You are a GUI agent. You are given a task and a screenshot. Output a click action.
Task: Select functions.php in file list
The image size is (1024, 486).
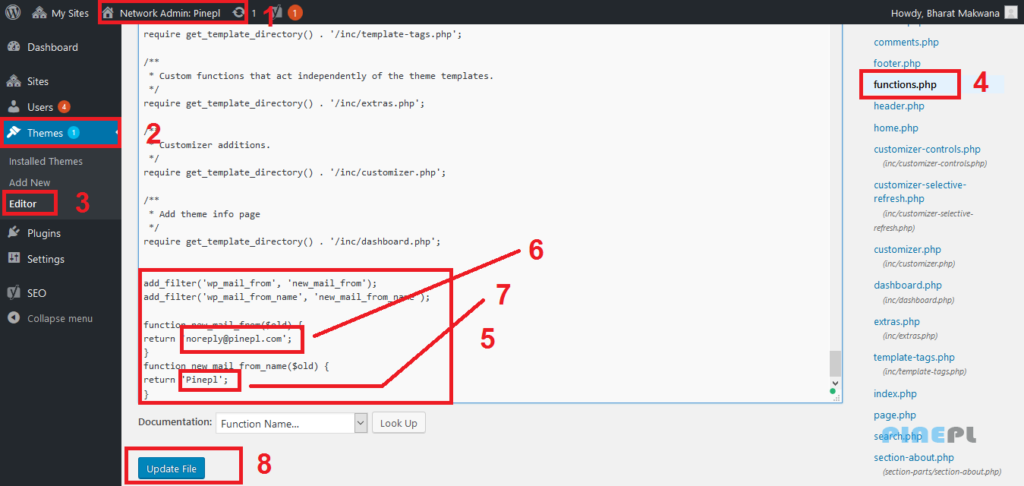904,85
